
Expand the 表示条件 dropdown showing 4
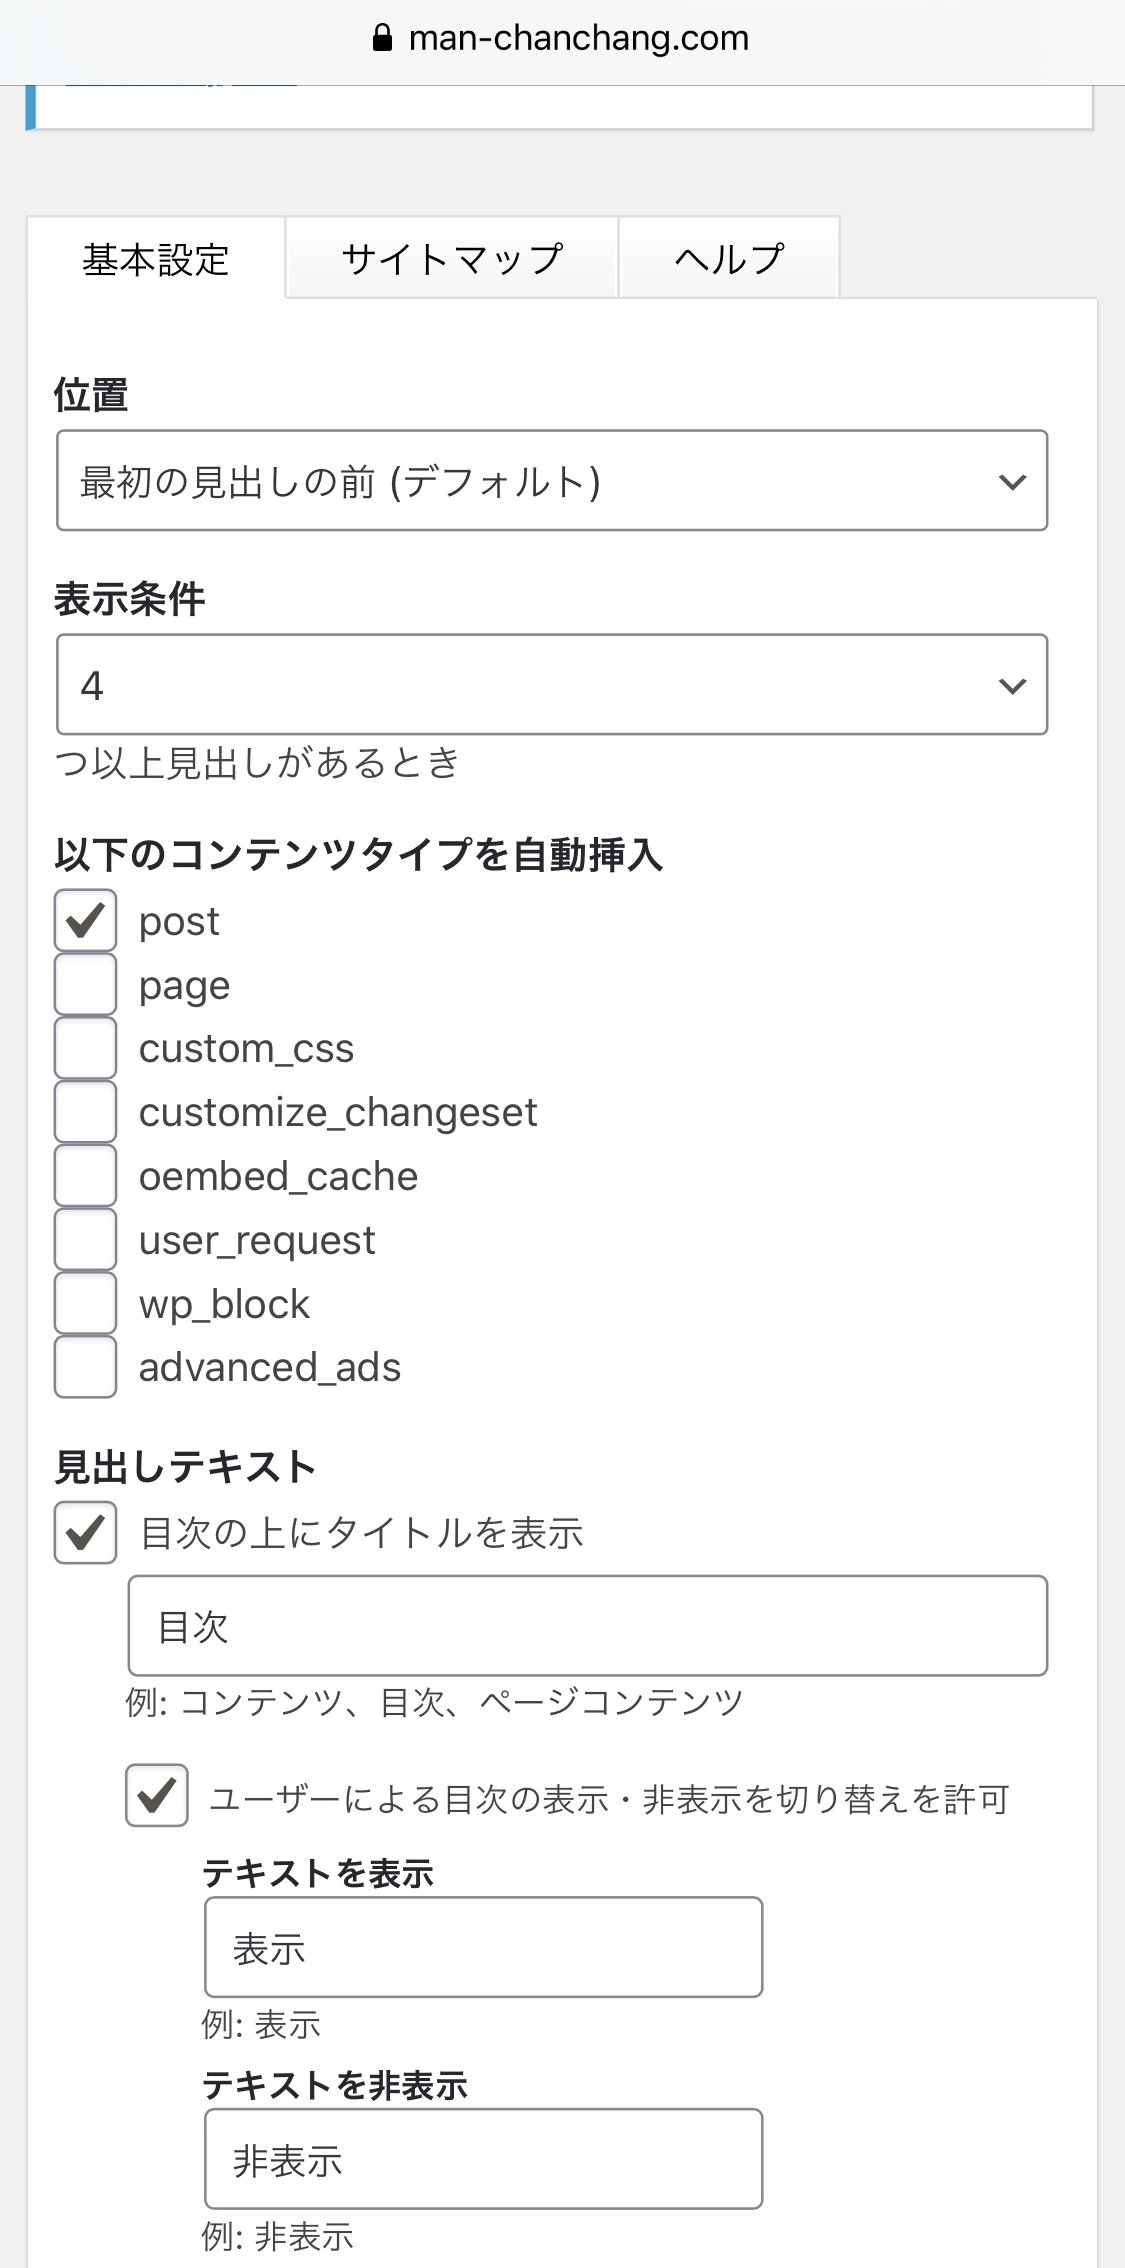click(x=552, y=685)
